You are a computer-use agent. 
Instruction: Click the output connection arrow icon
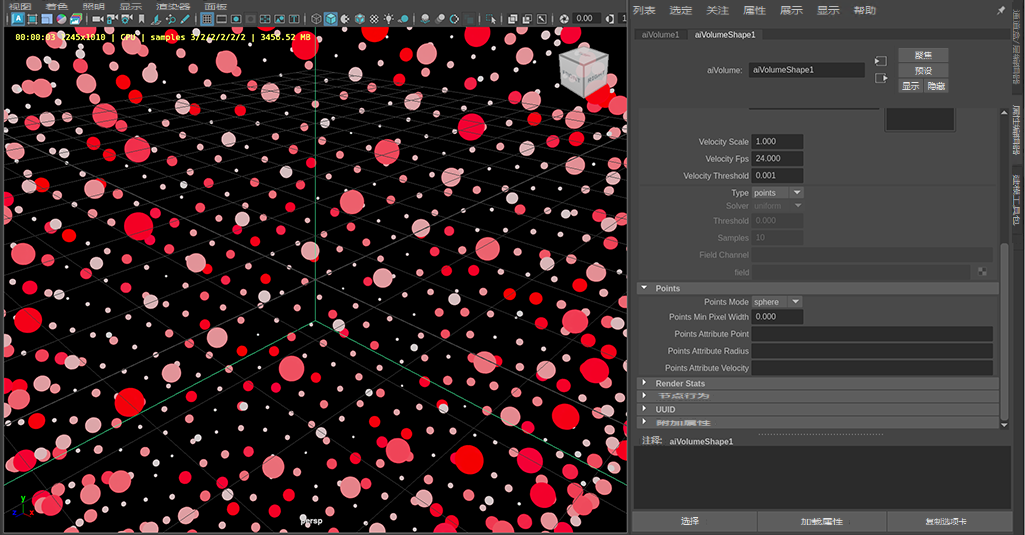click(x=881, y=78)
